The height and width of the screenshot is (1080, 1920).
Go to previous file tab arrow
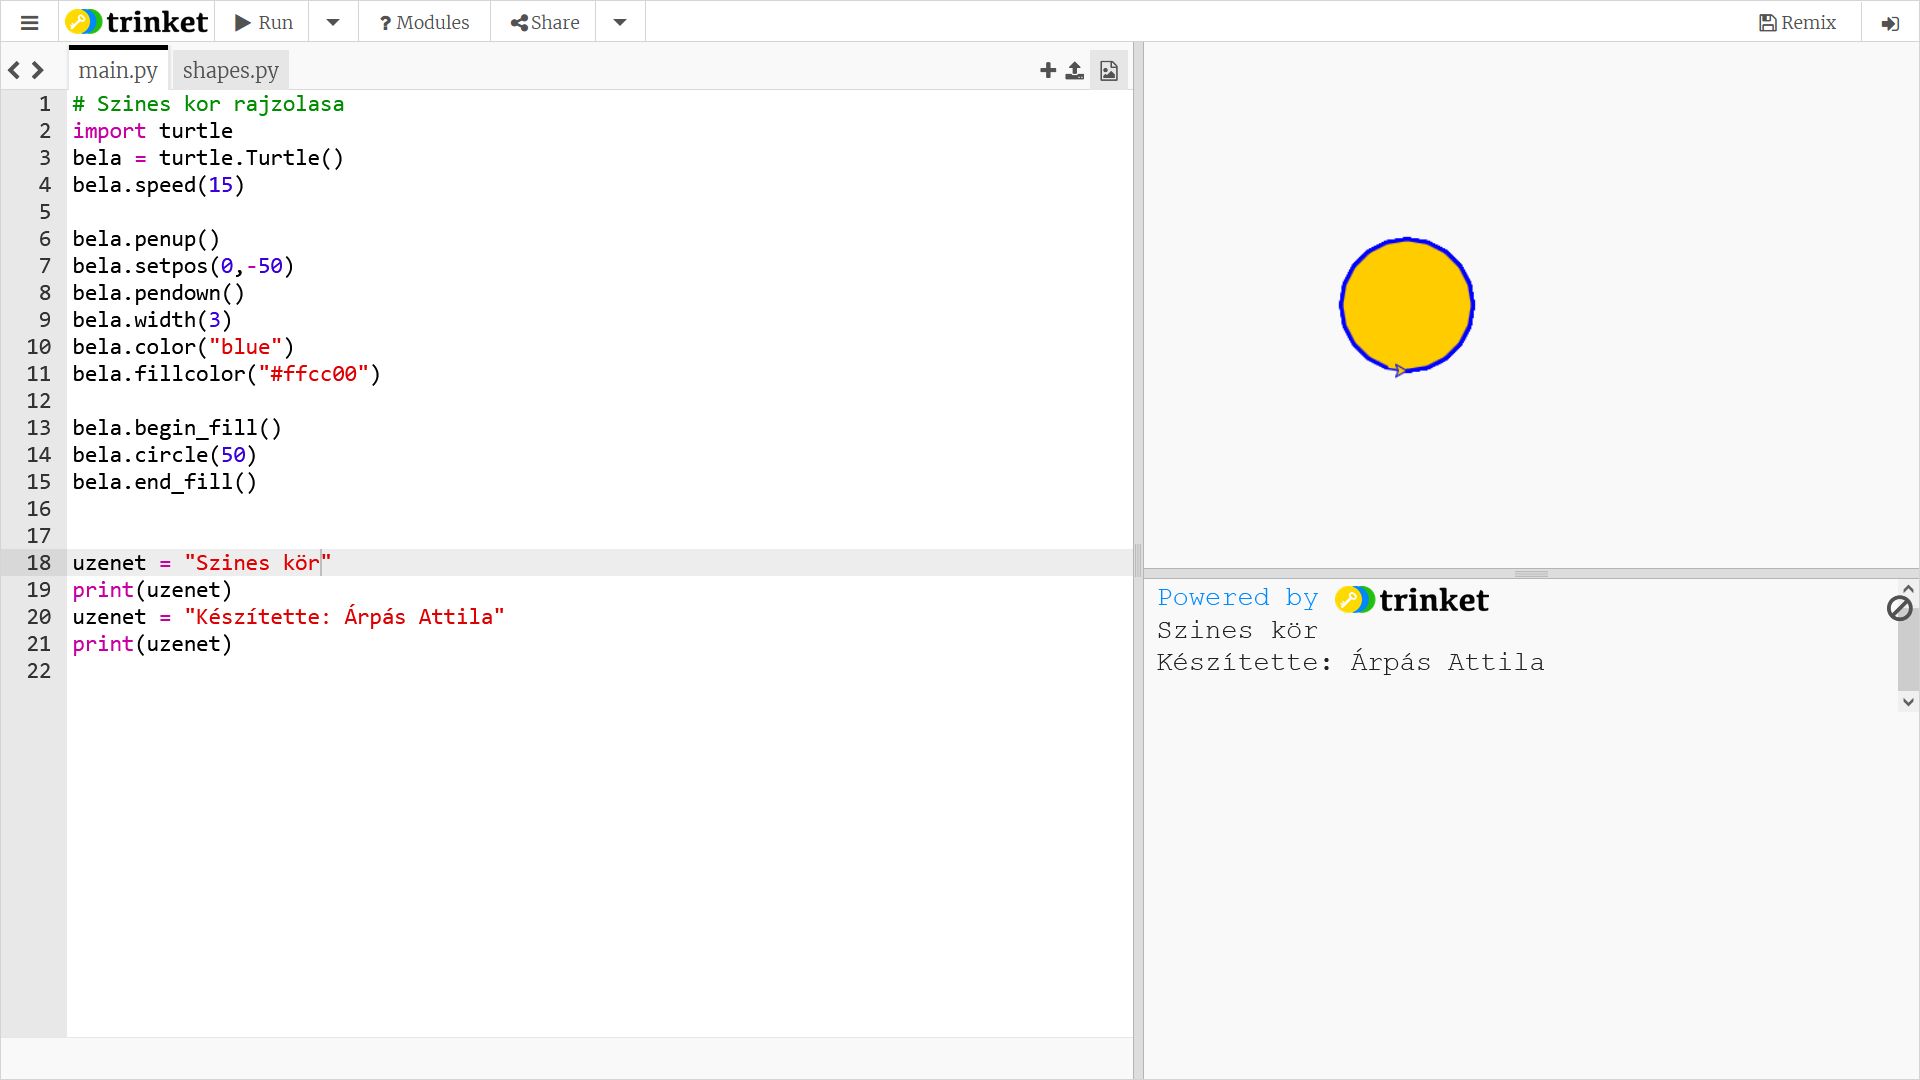coord(14,70)
